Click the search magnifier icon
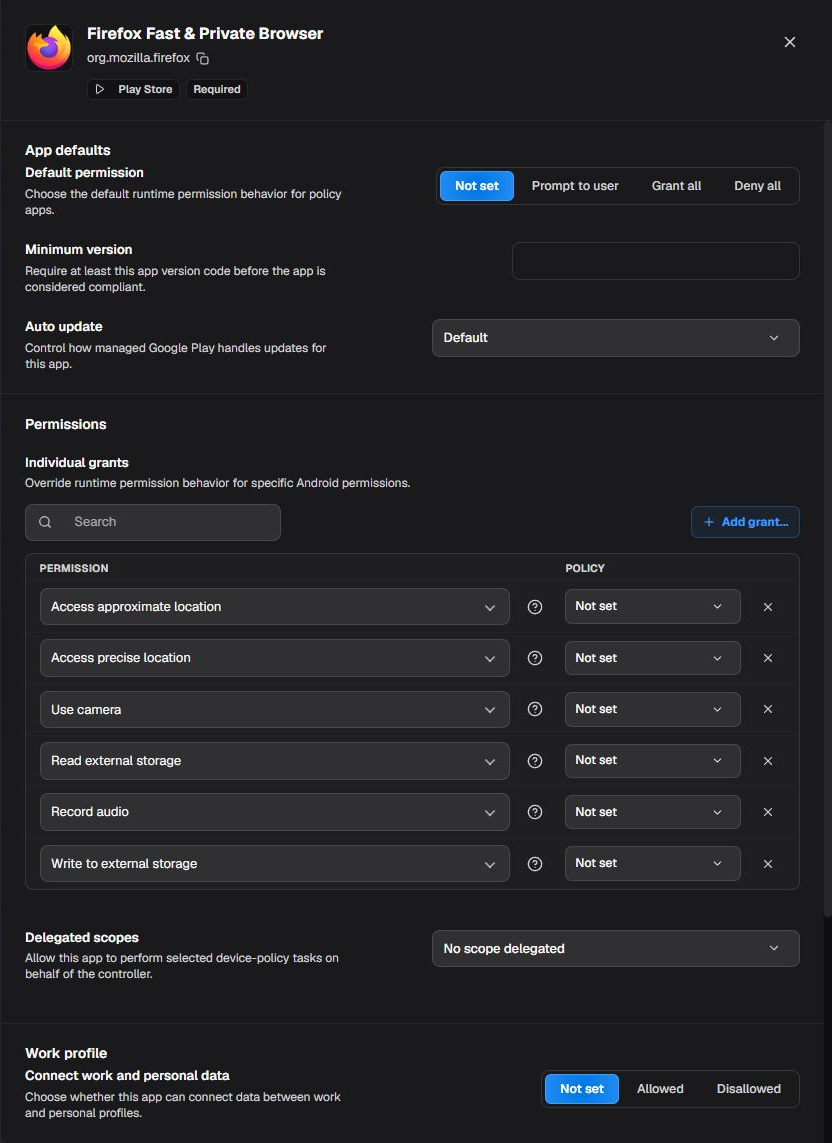Image resolution: width=832 pixels, height=1143 pixels. pyautogui.click(x=45, y=522)
